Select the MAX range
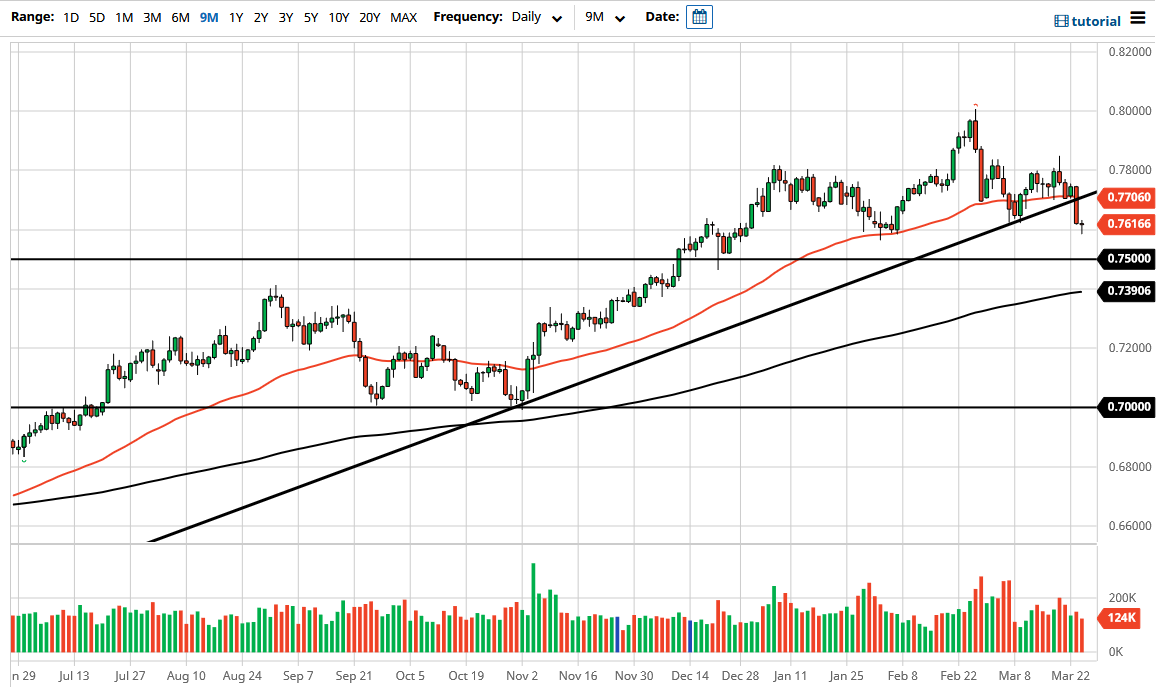The height and width of the screenshot is (691, 1161). (x=403, y=17)
